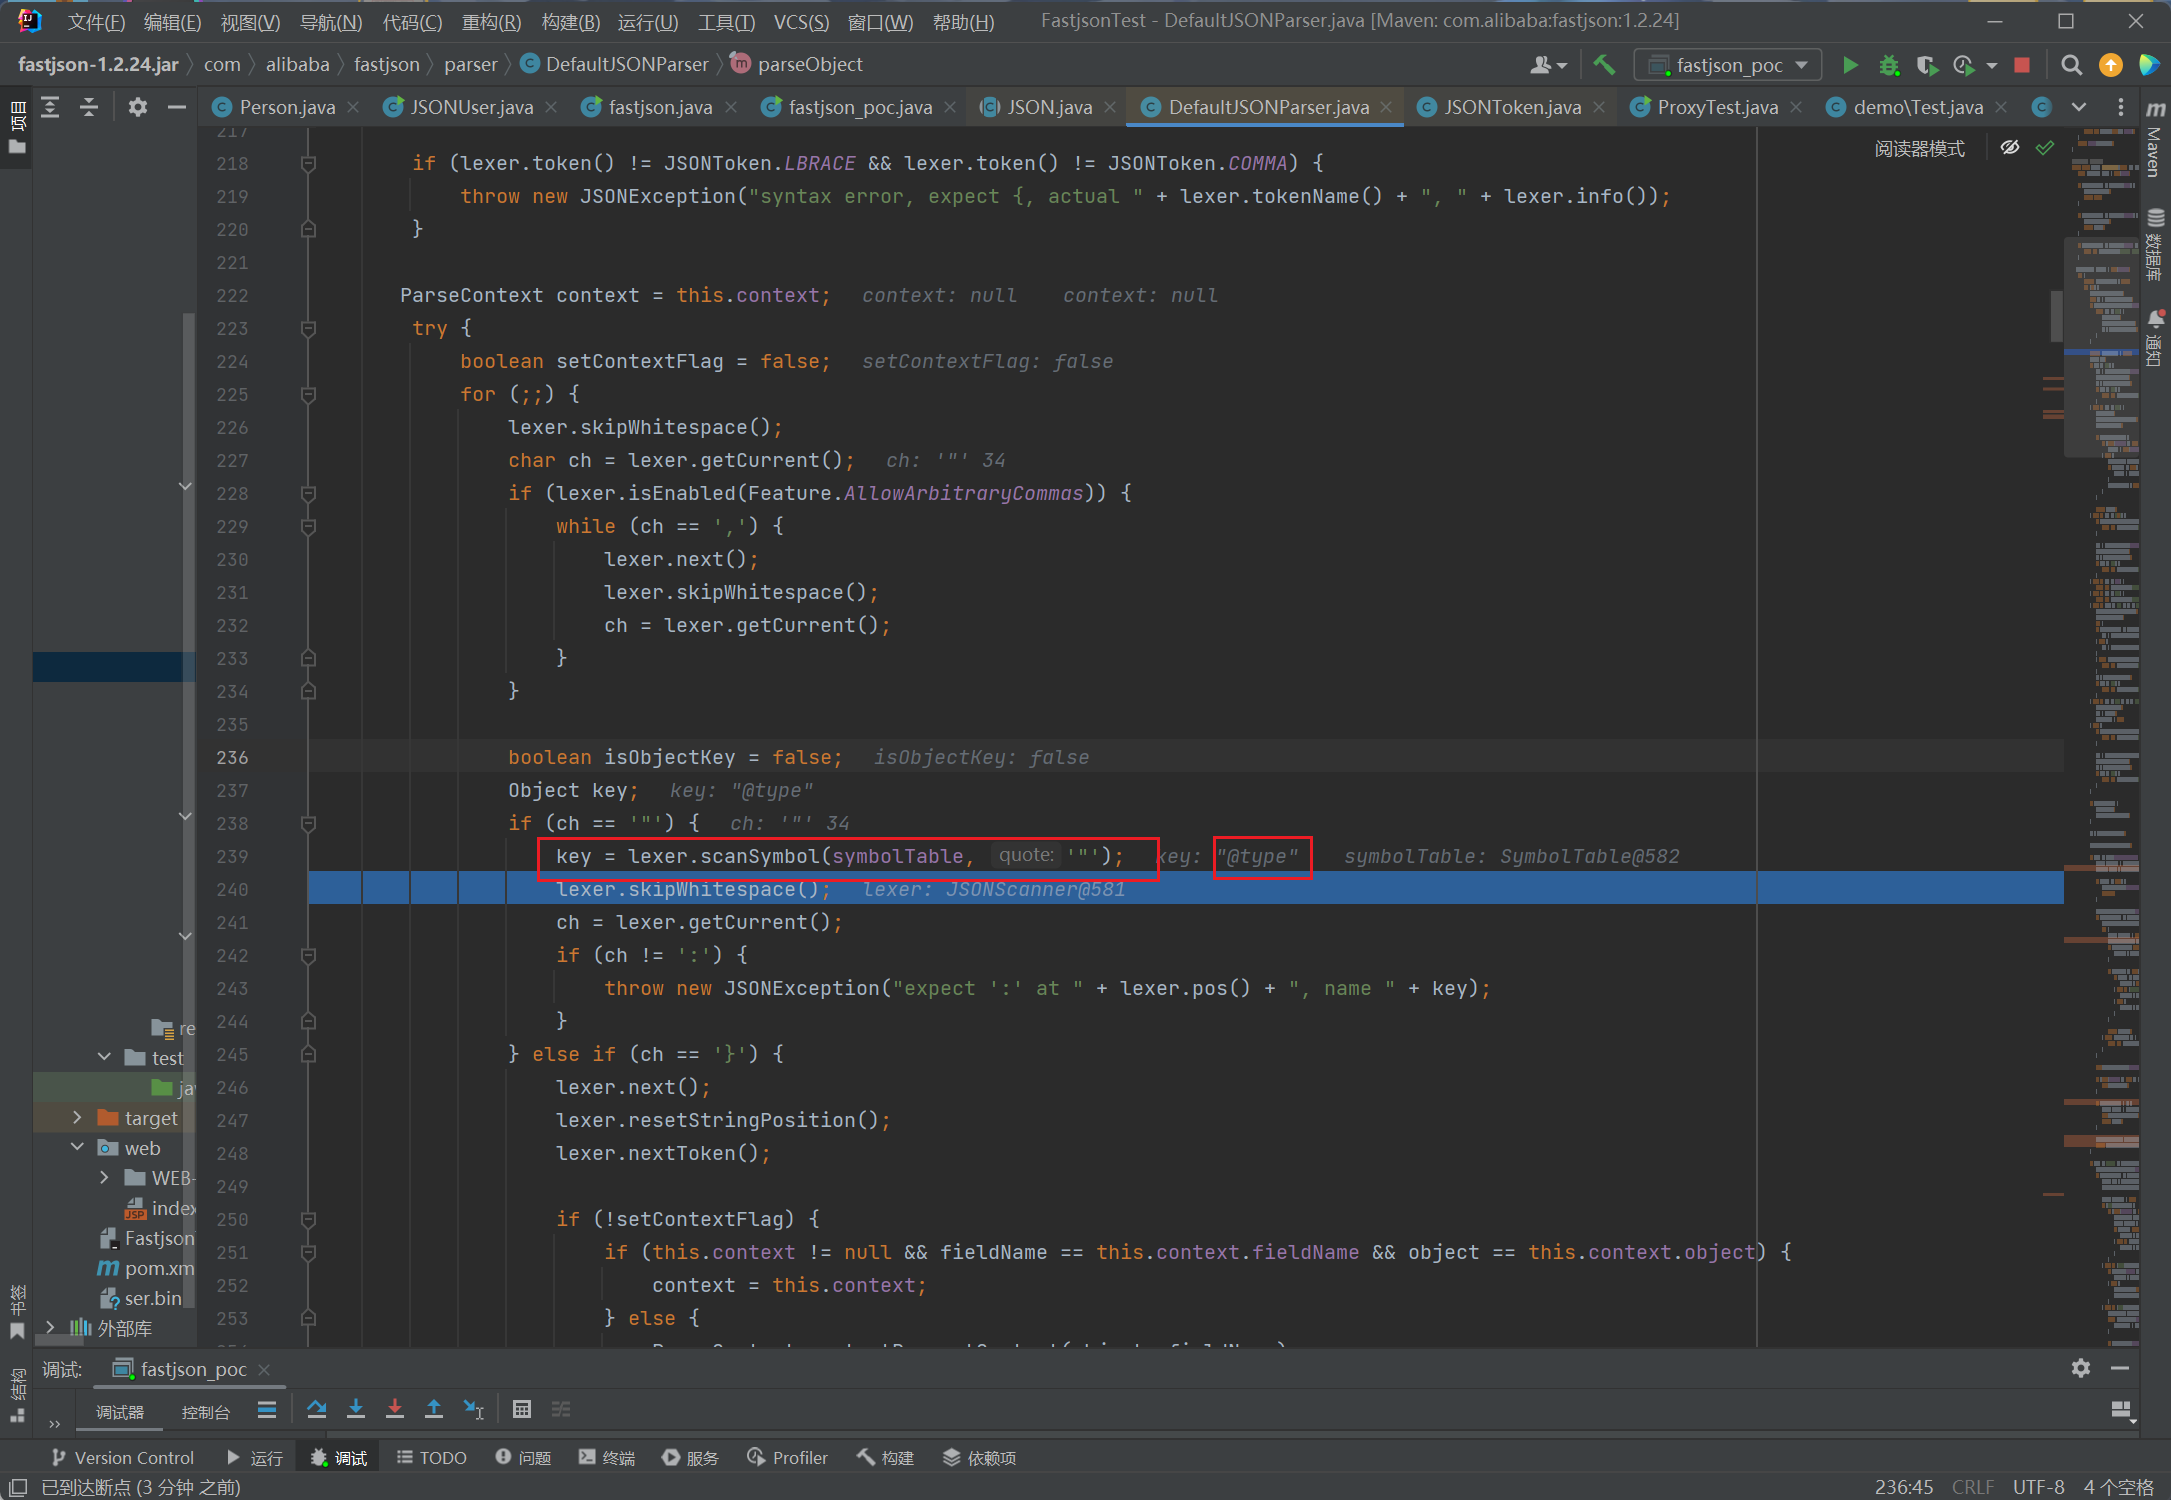Click Step Out up-arrow in debugger
The width and height of the screenshot is (2171, 1500).
click(434, 1409)
